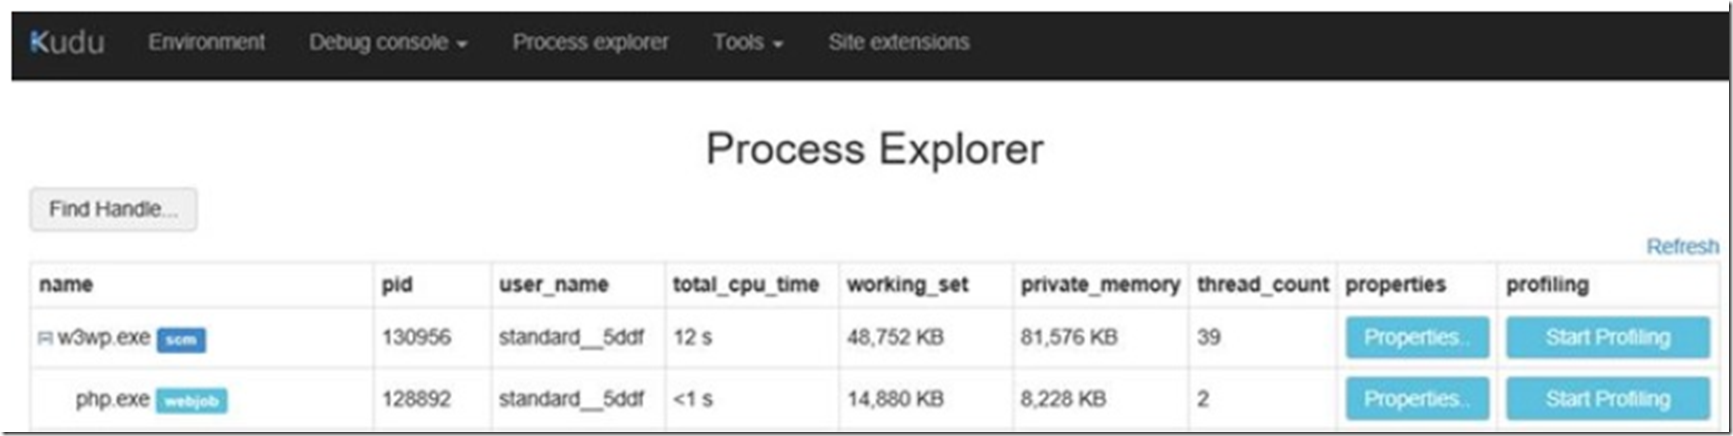Start Profiling the w3wp.exe process

click(x=1608, y=337)
